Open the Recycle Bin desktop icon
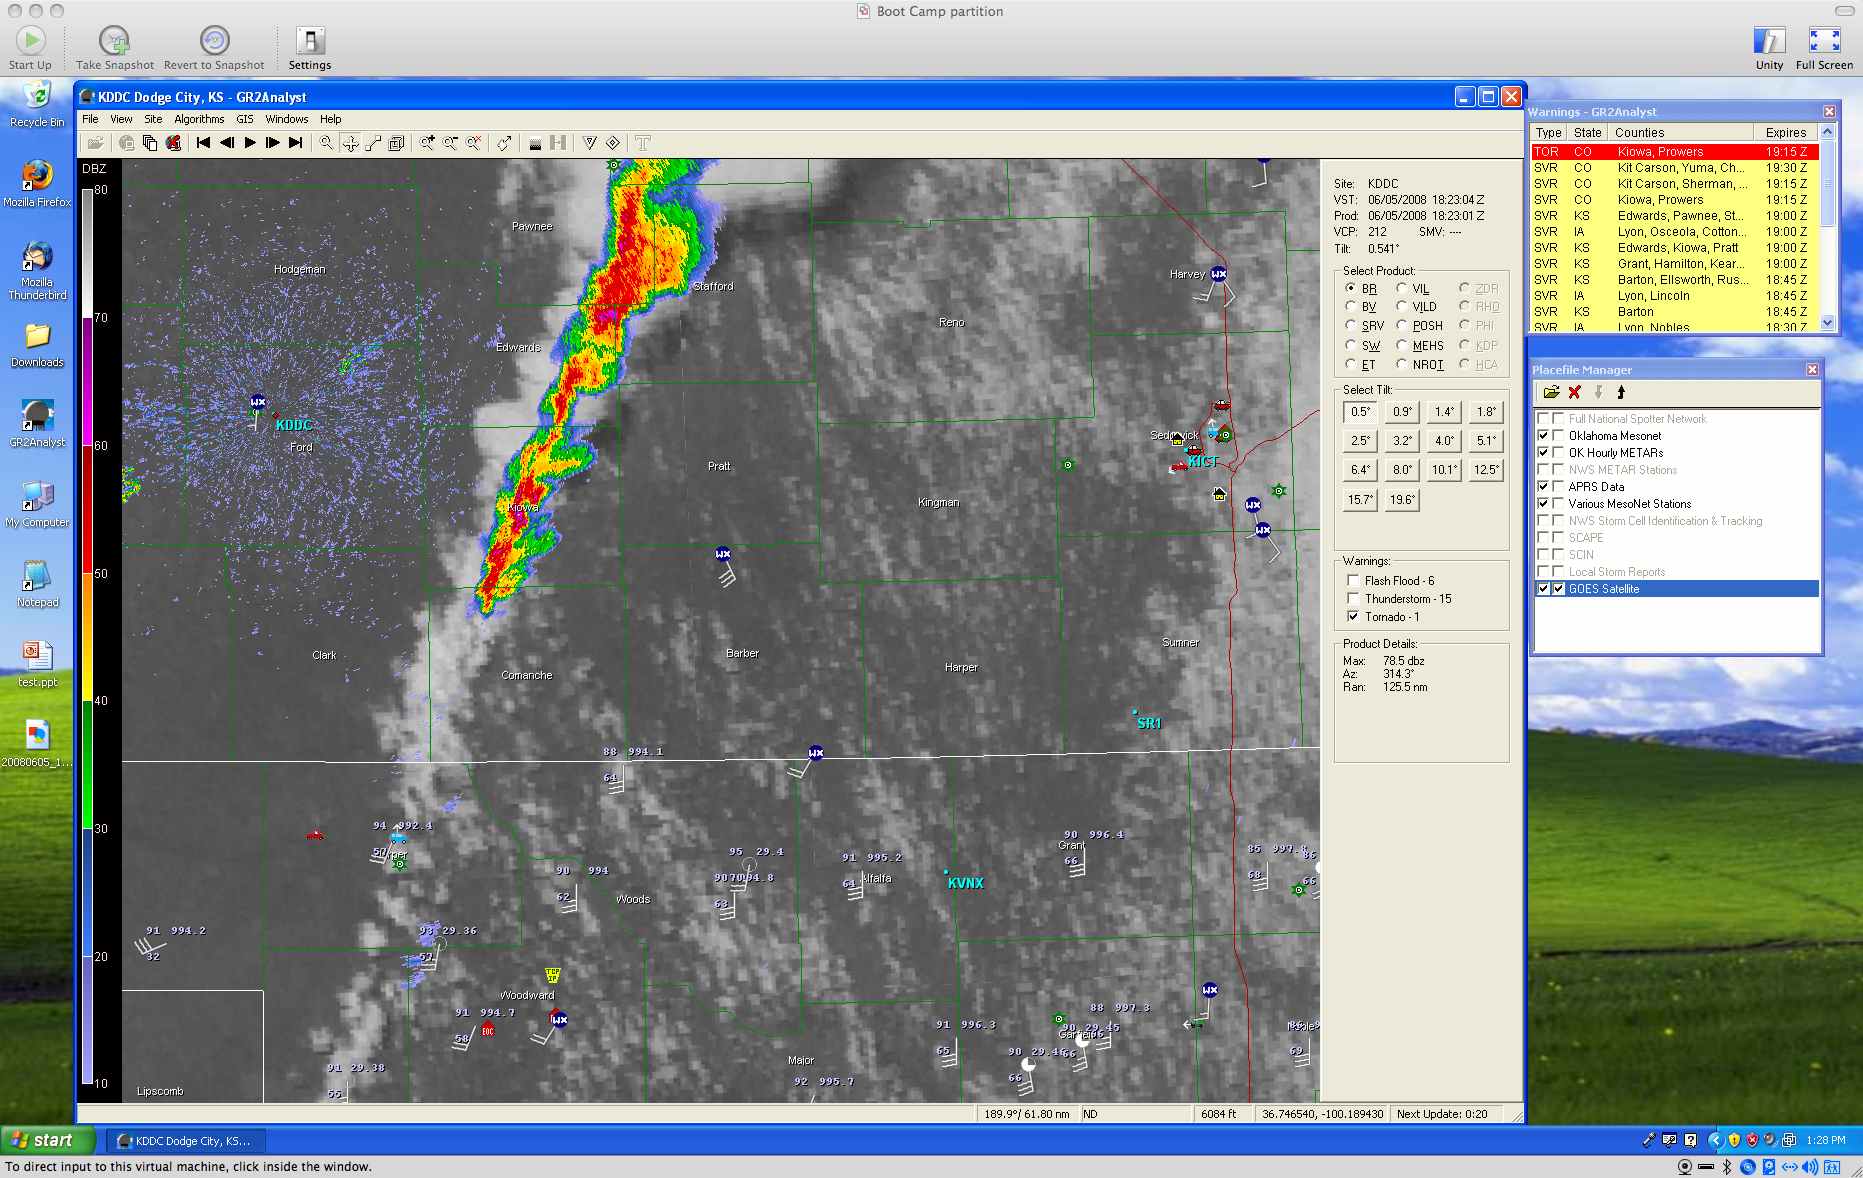The image size is (1863, 1178). pyautogui.click(x=37, y=104)
